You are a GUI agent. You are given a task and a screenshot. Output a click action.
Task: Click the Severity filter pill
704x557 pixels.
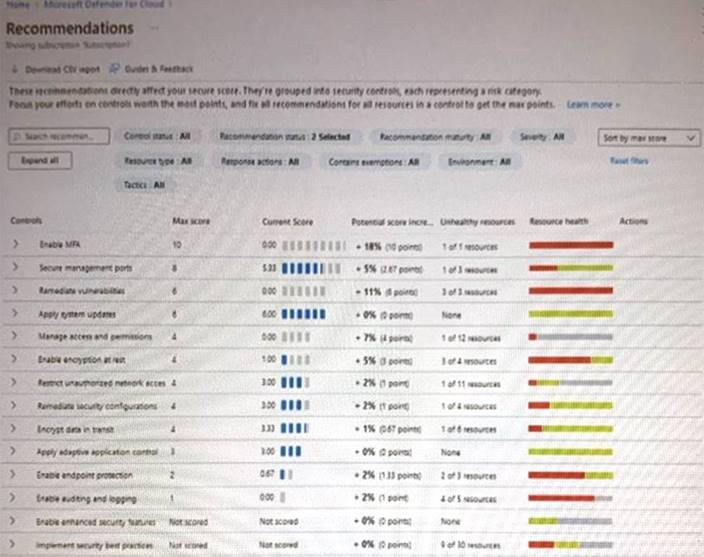[x=543, y=136]
